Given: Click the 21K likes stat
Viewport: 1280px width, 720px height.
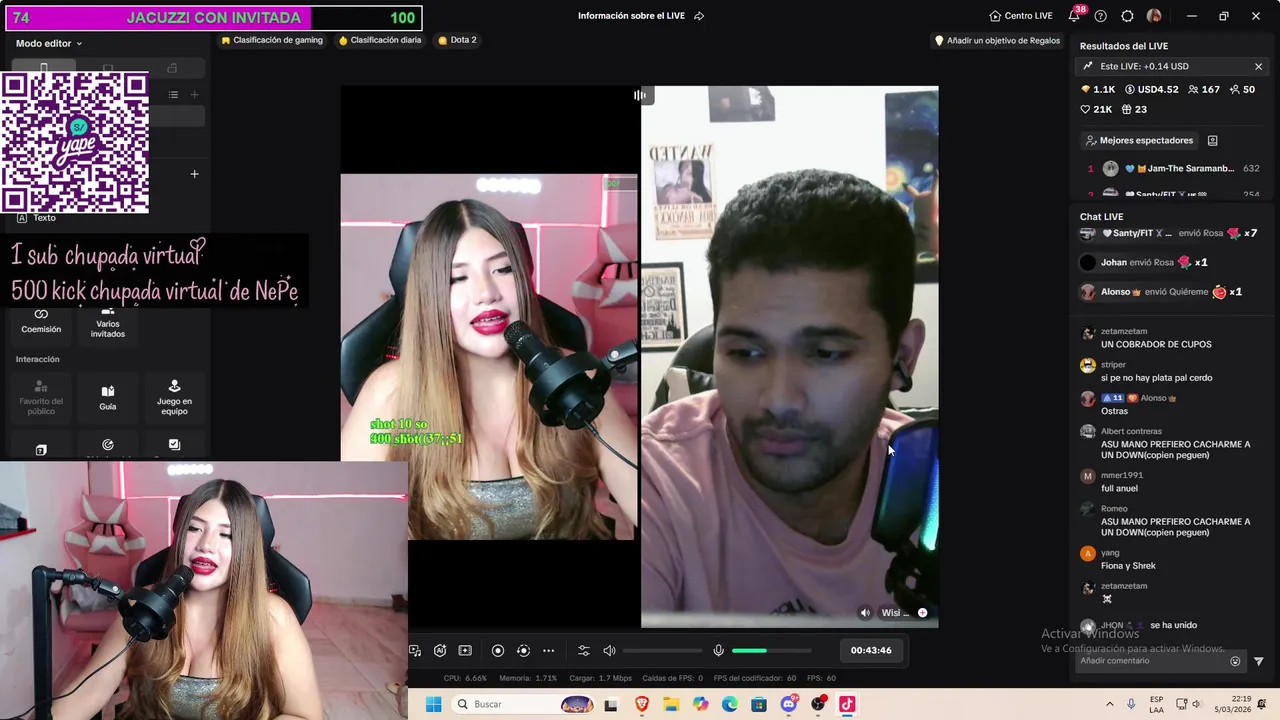Looking at the screenshot, I should tap(1096, 109).
